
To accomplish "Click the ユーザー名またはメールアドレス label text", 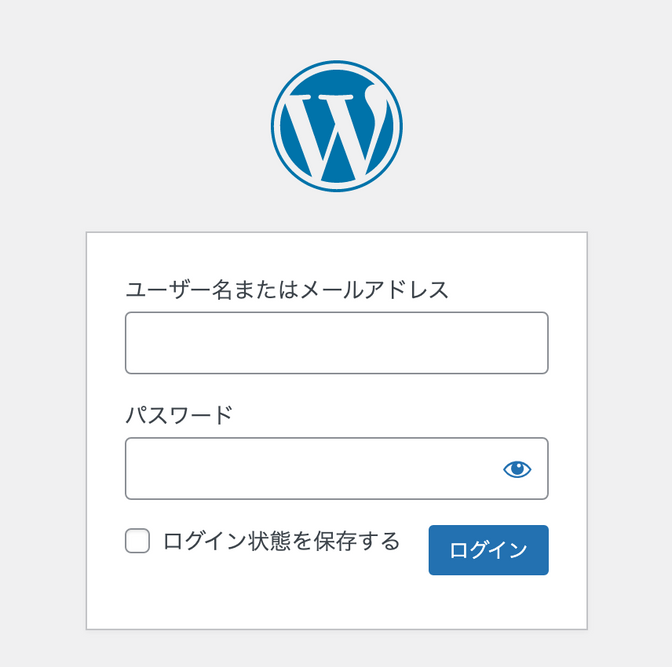I will [287, 289].
